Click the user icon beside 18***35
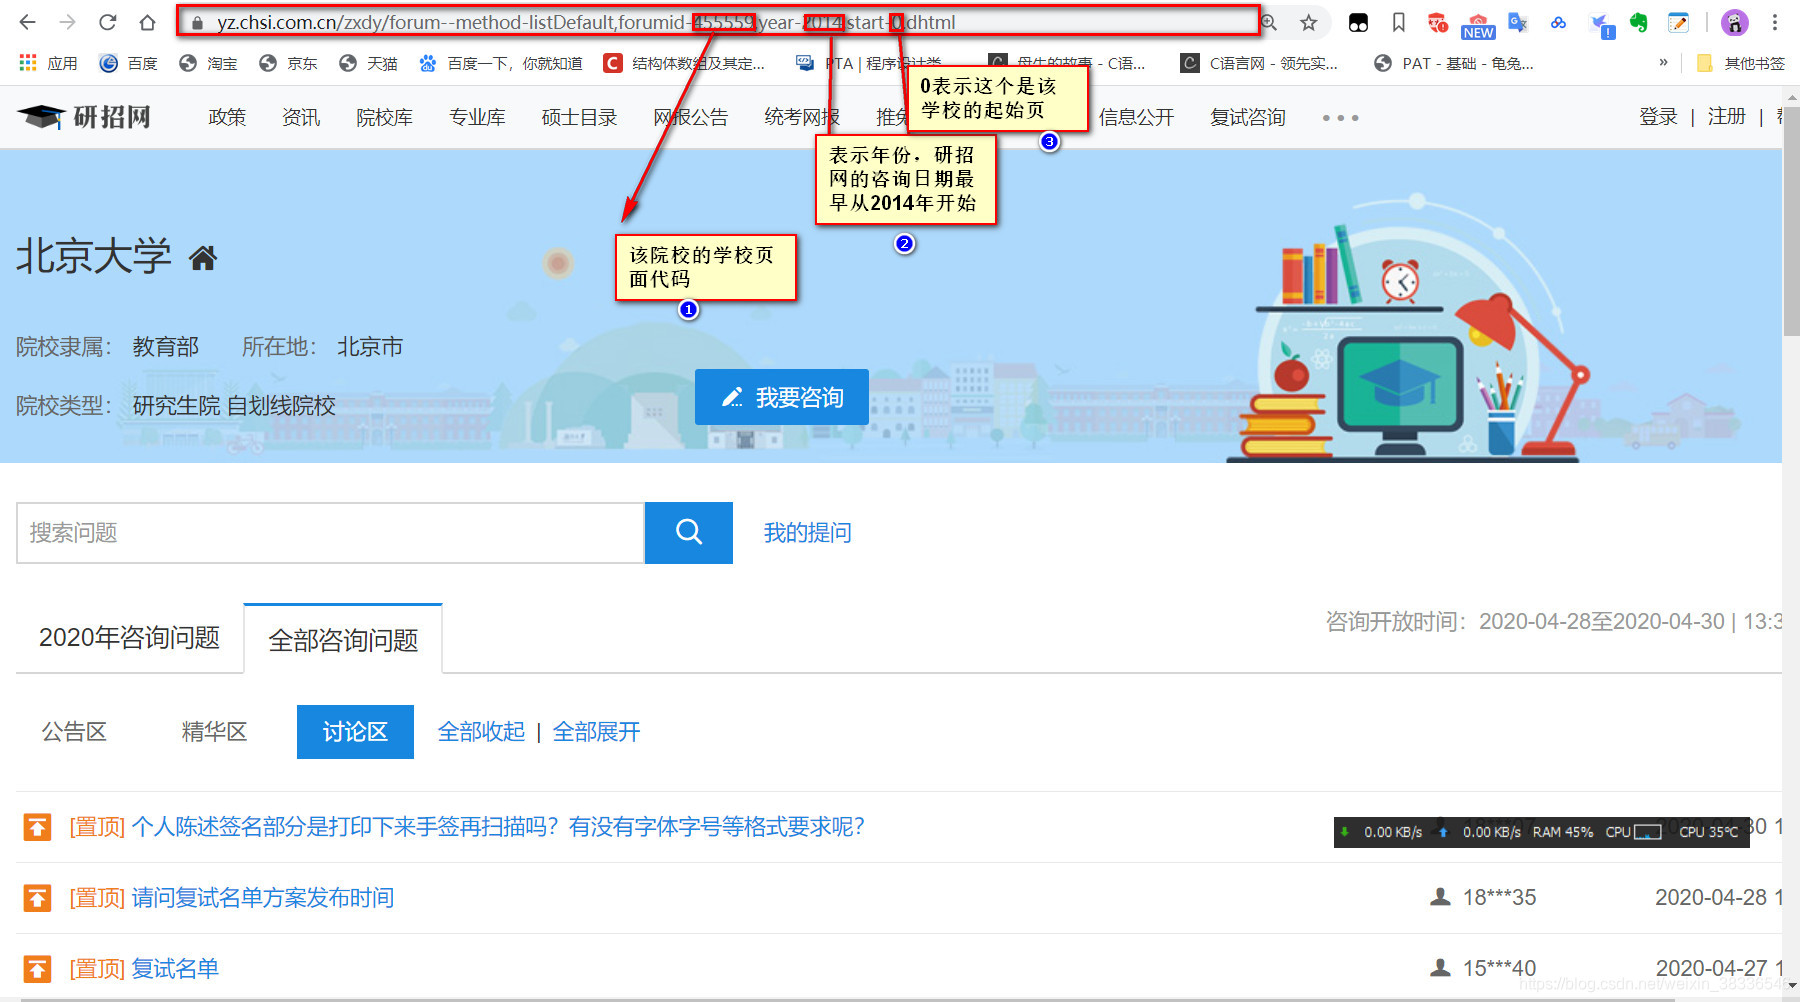1800x1002 pixels. 1440,897
